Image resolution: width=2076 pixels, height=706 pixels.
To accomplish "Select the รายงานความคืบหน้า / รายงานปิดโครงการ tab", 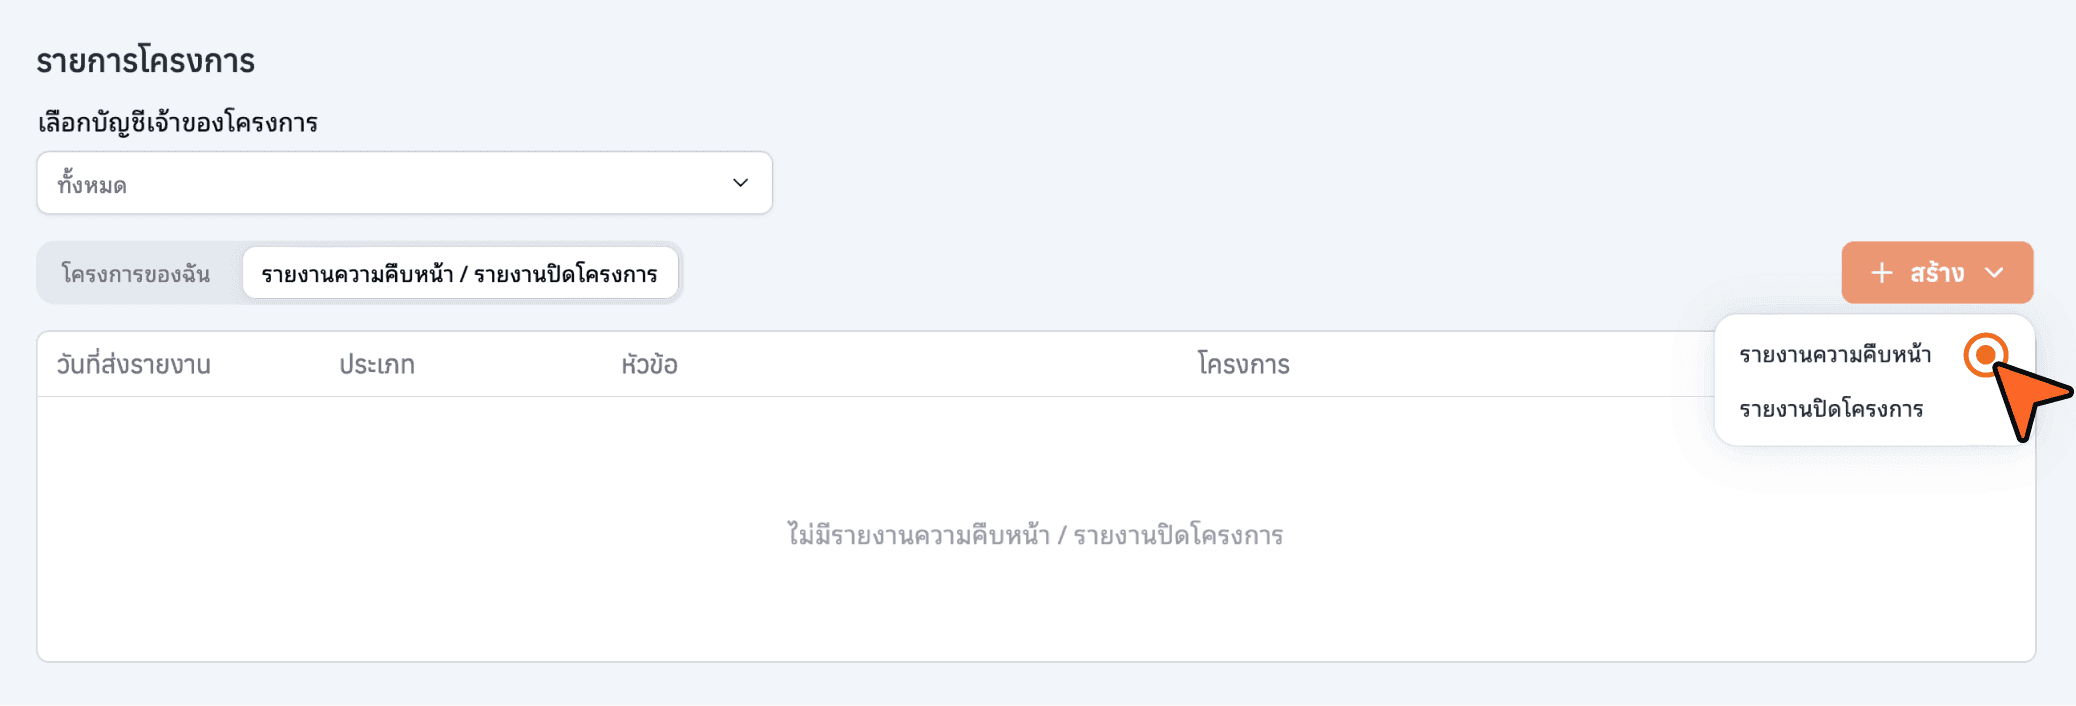I will pos(460,274).
